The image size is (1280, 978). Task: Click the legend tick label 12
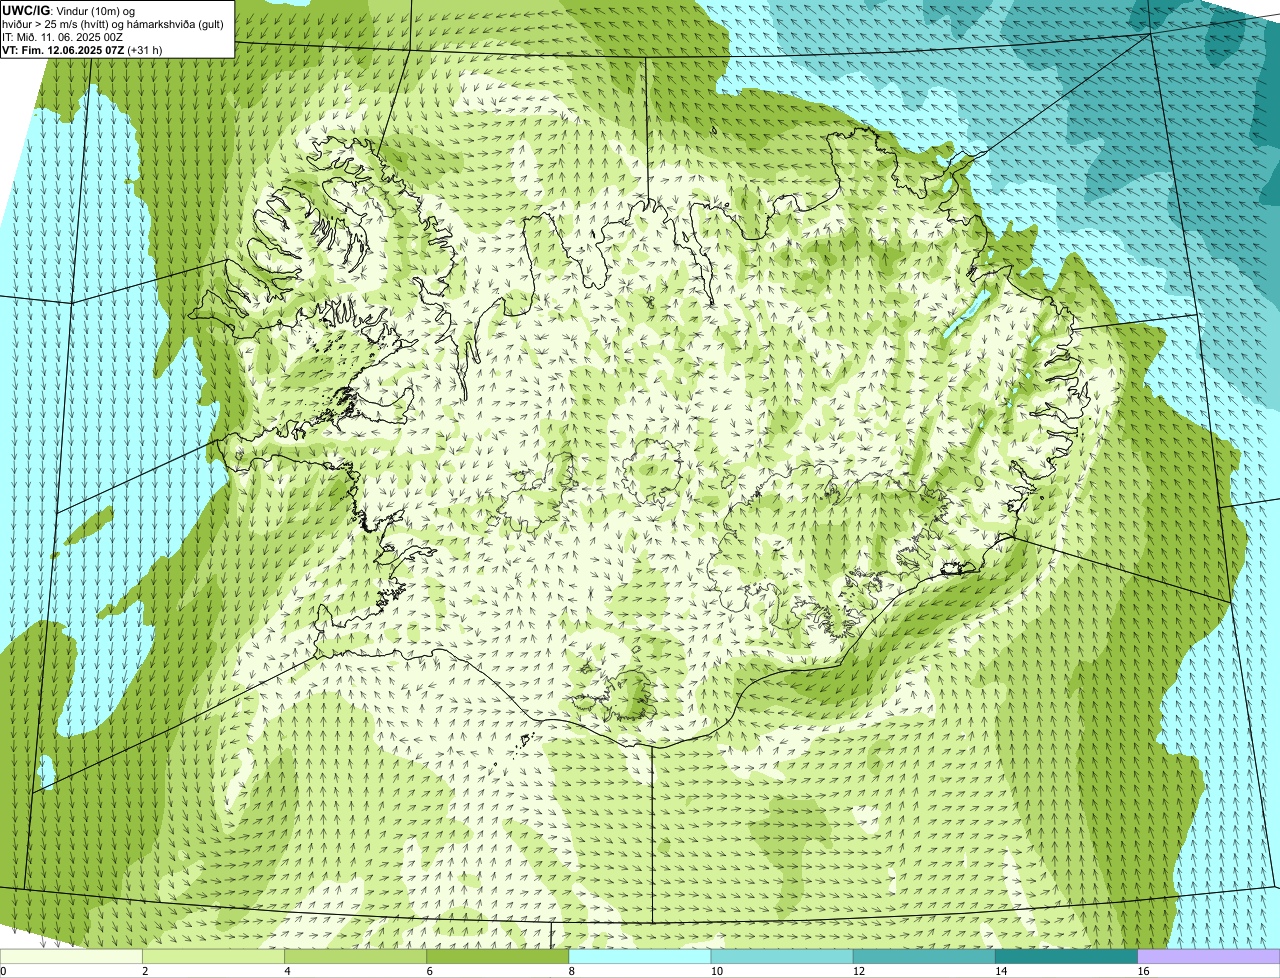858,971
